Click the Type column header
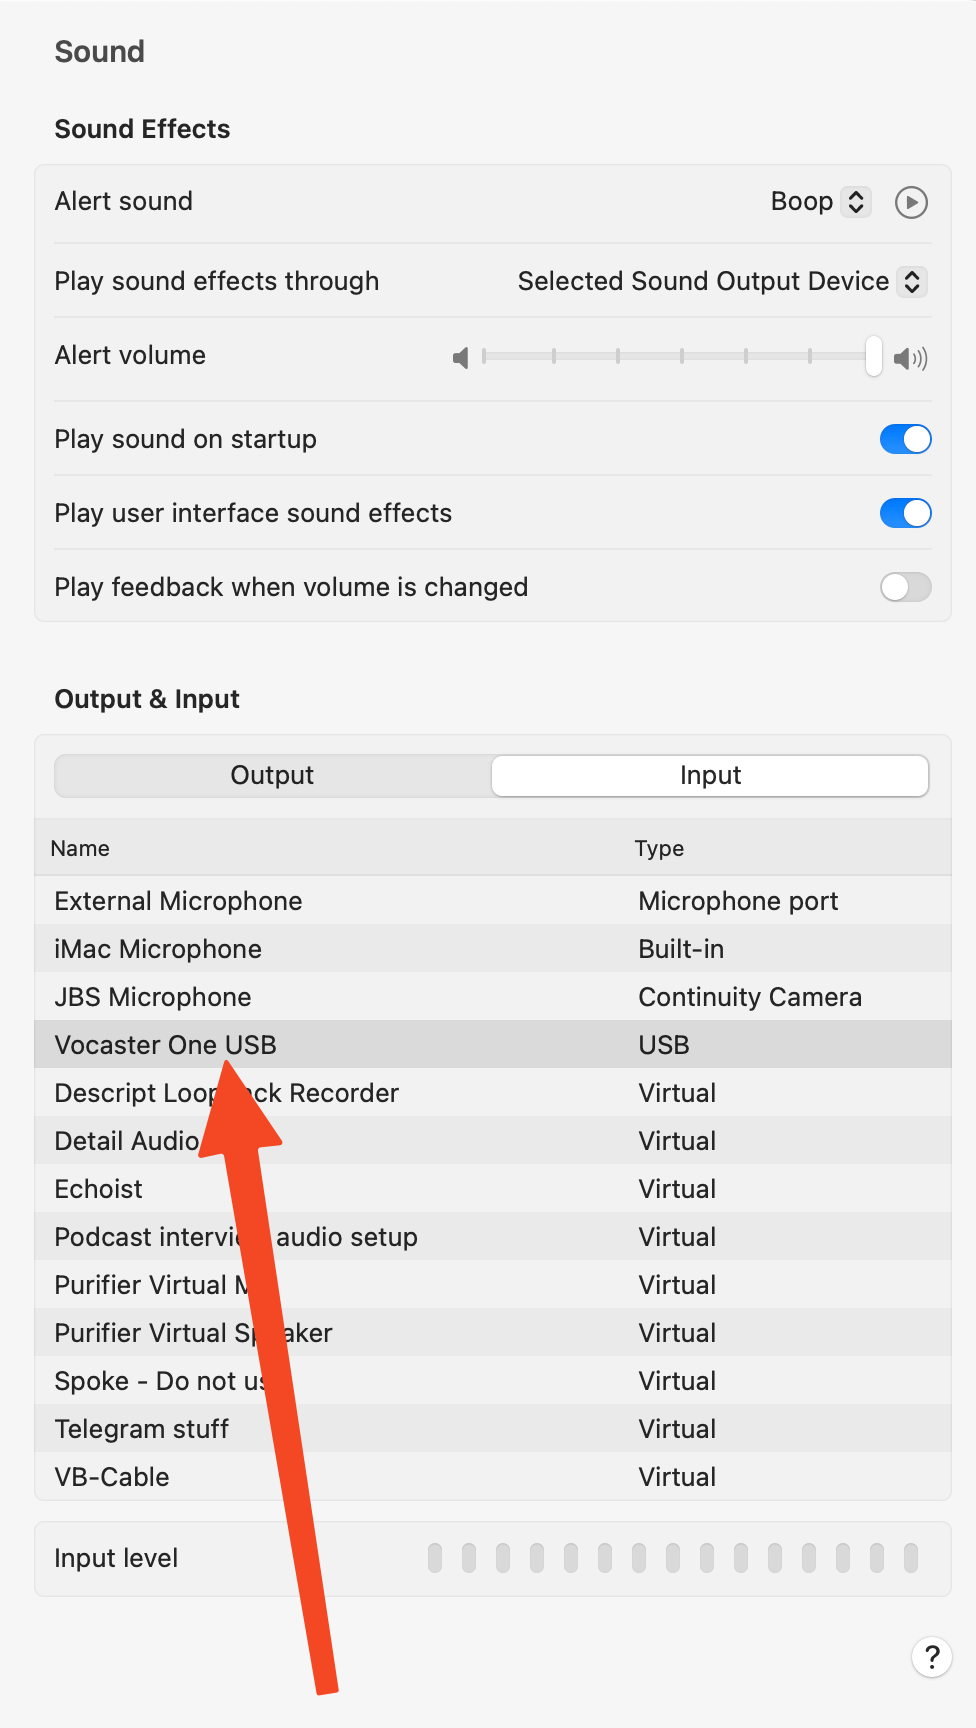 point(659,848)
